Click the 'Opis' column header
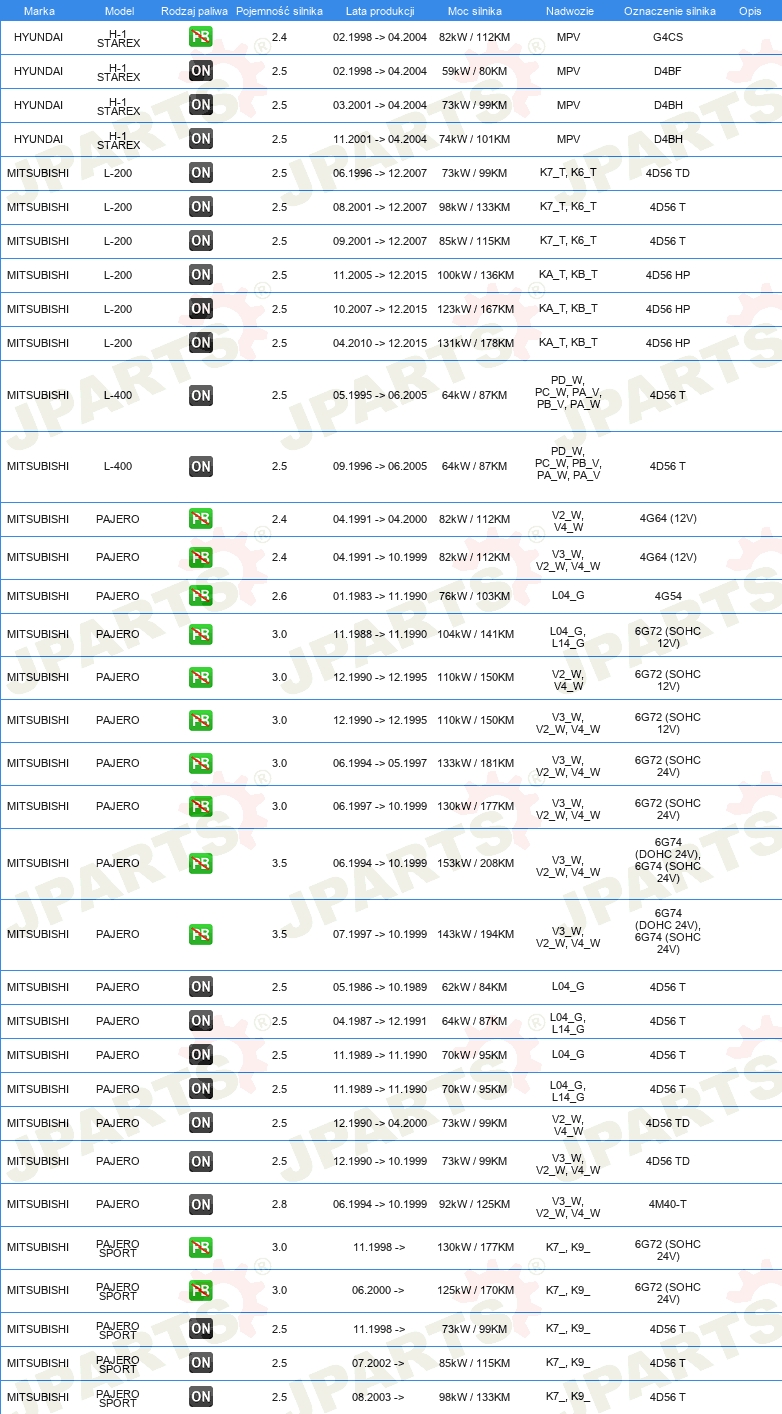782x1414 pixels. [750, 11]
